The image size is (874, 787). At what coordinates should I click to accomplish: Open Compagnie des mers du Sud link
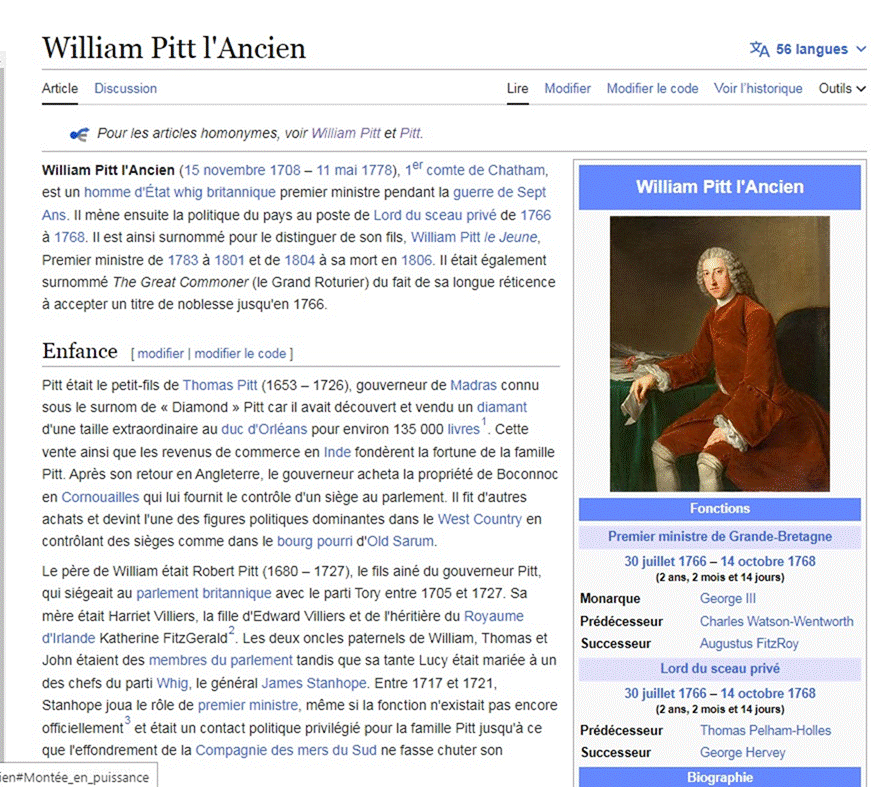[x=286, y=751]
